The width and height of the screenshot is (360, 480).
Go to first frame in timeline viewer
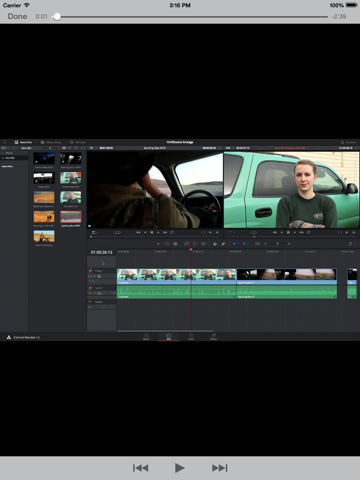[x=275, y=232]
